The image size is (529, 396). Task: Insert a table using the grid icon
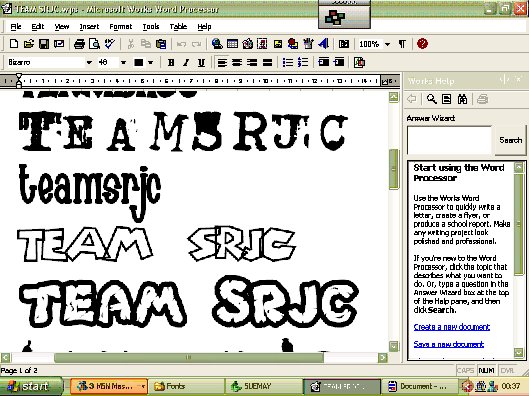coord(232,44)
